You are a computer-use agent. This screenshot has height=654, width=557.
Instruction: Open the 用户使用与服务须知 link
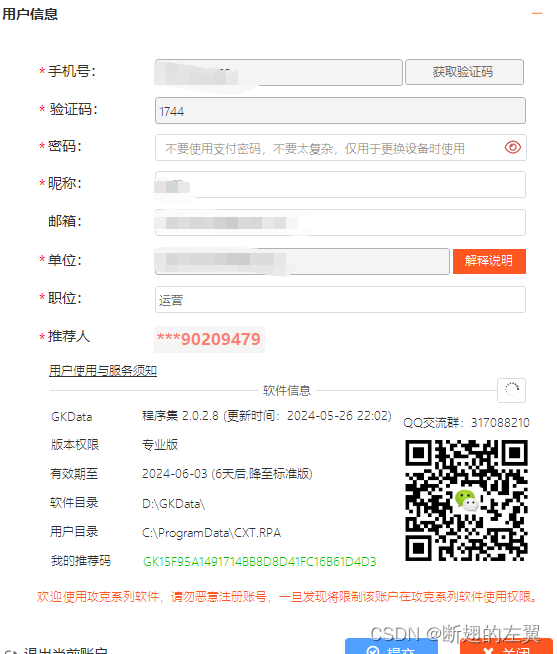103,370
